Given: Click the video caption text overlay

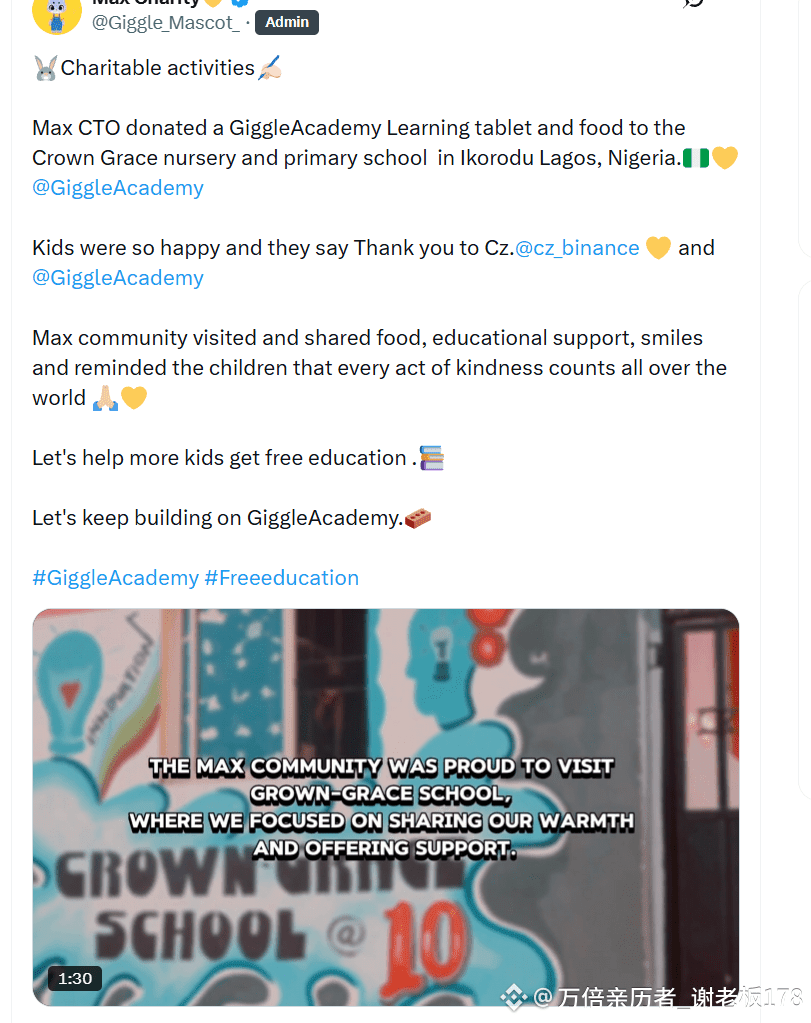Looking at the screenshot, I should click(x=382, y=807).
